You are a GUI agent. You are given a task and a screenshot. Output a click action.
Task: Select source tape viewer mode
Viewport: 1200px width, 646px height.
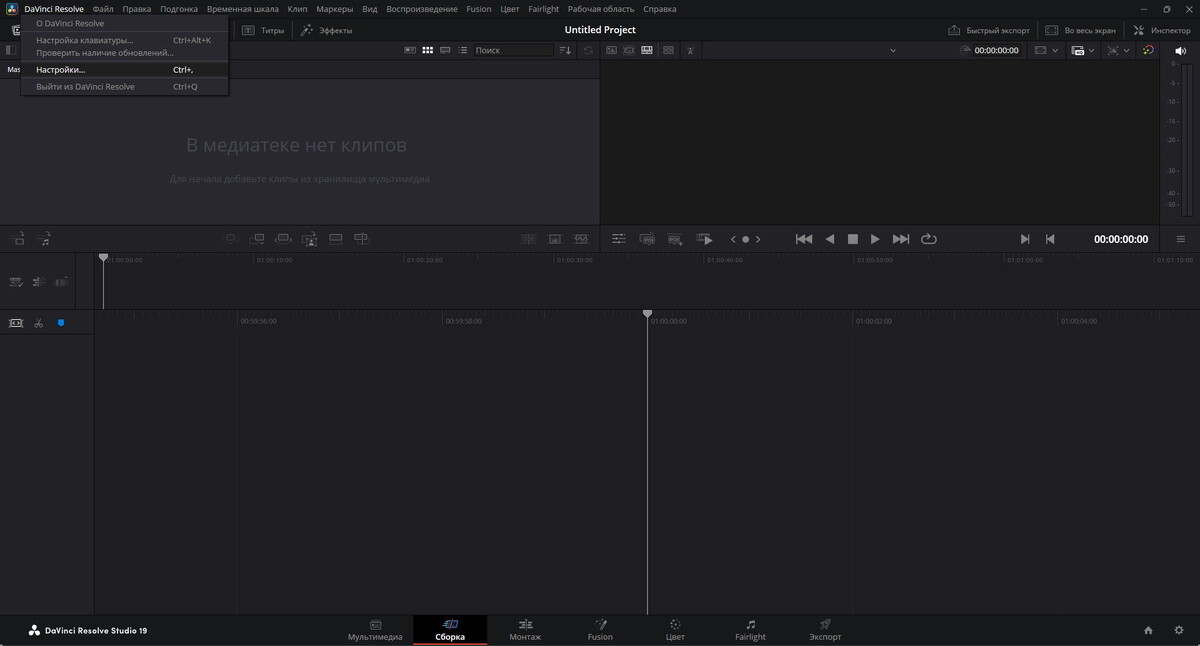point(629,50)
